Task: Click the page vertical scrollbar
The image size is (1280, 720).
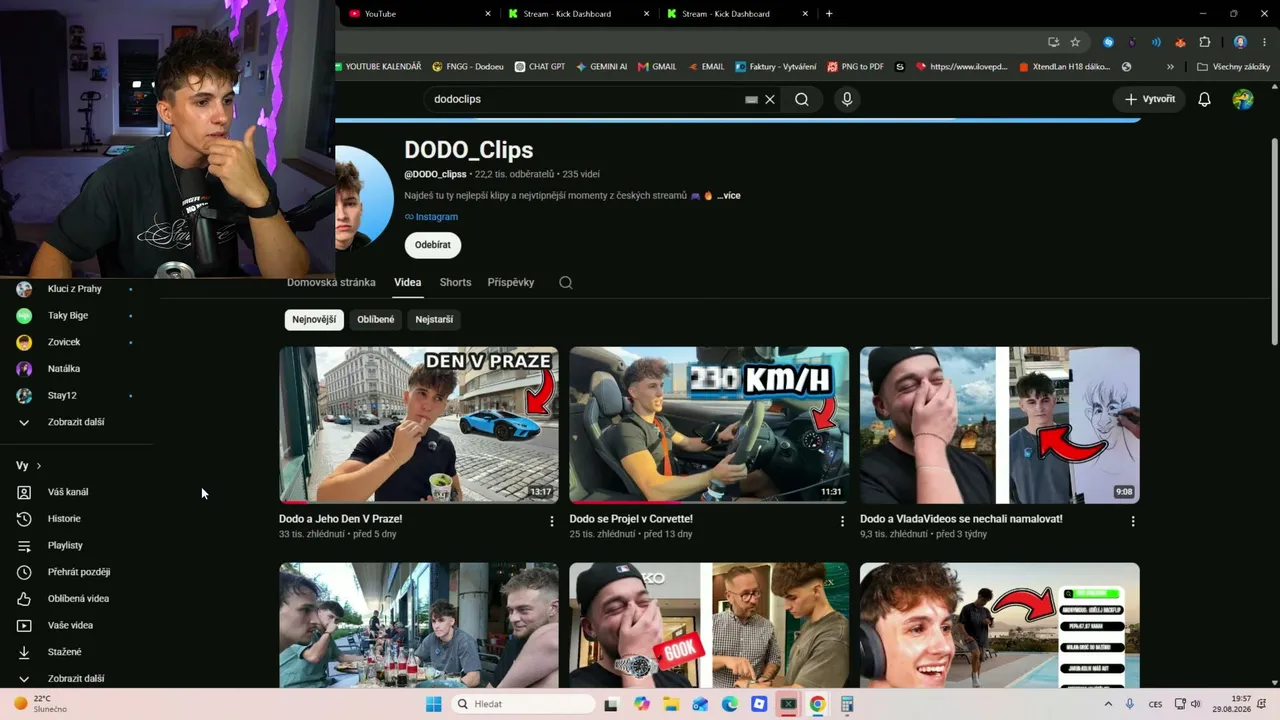Action: (x=1274, y=240)
